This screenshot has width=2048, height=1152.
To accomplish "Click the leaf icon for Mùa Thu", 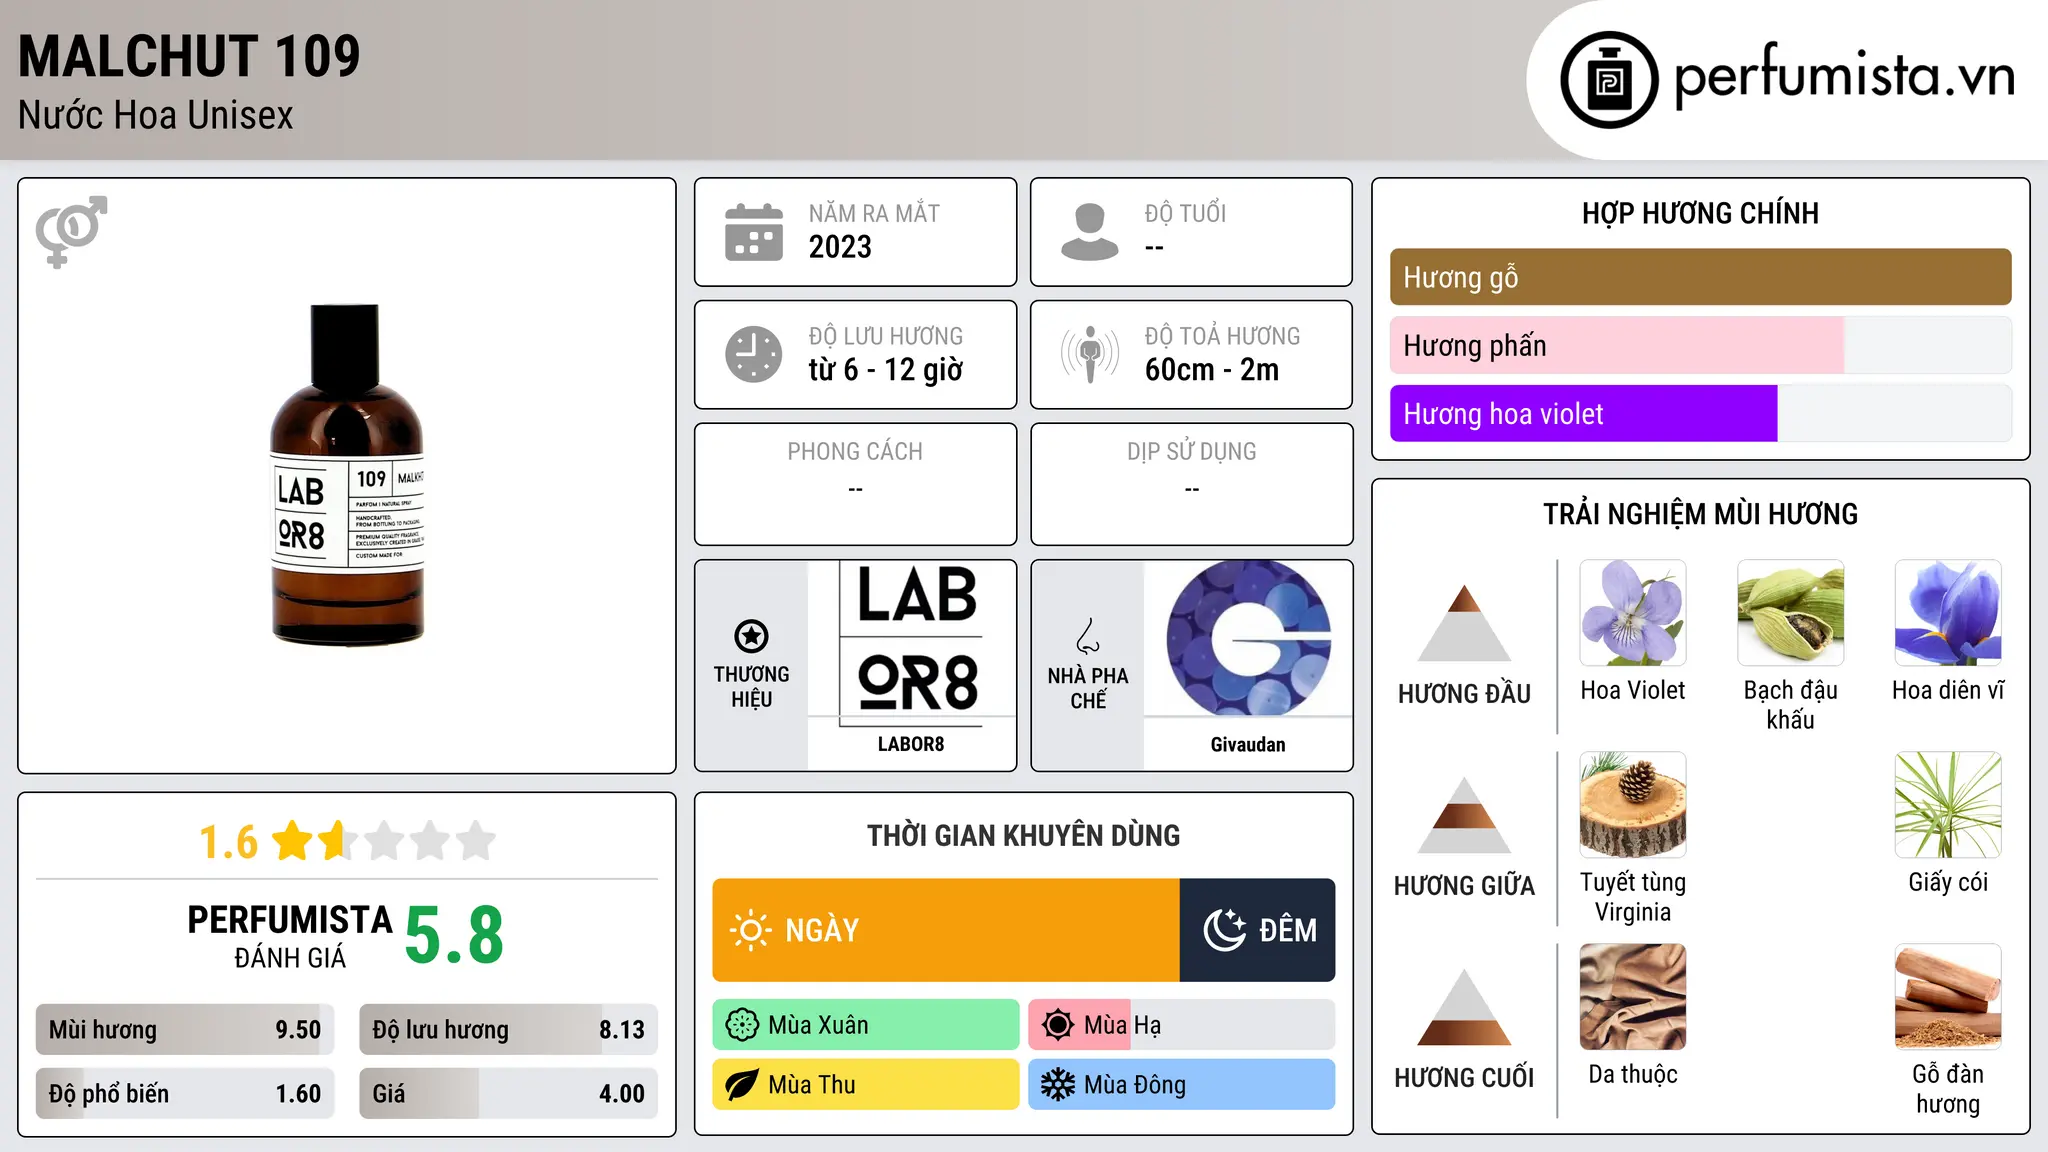I will tap(742, 1085).
